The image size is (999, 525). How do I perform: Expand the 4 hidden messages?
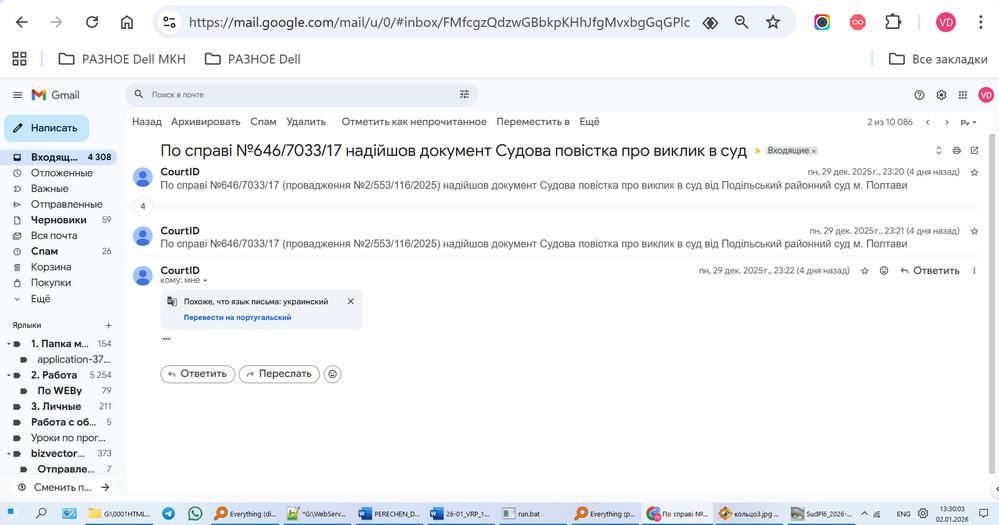[x=143, y=206]
